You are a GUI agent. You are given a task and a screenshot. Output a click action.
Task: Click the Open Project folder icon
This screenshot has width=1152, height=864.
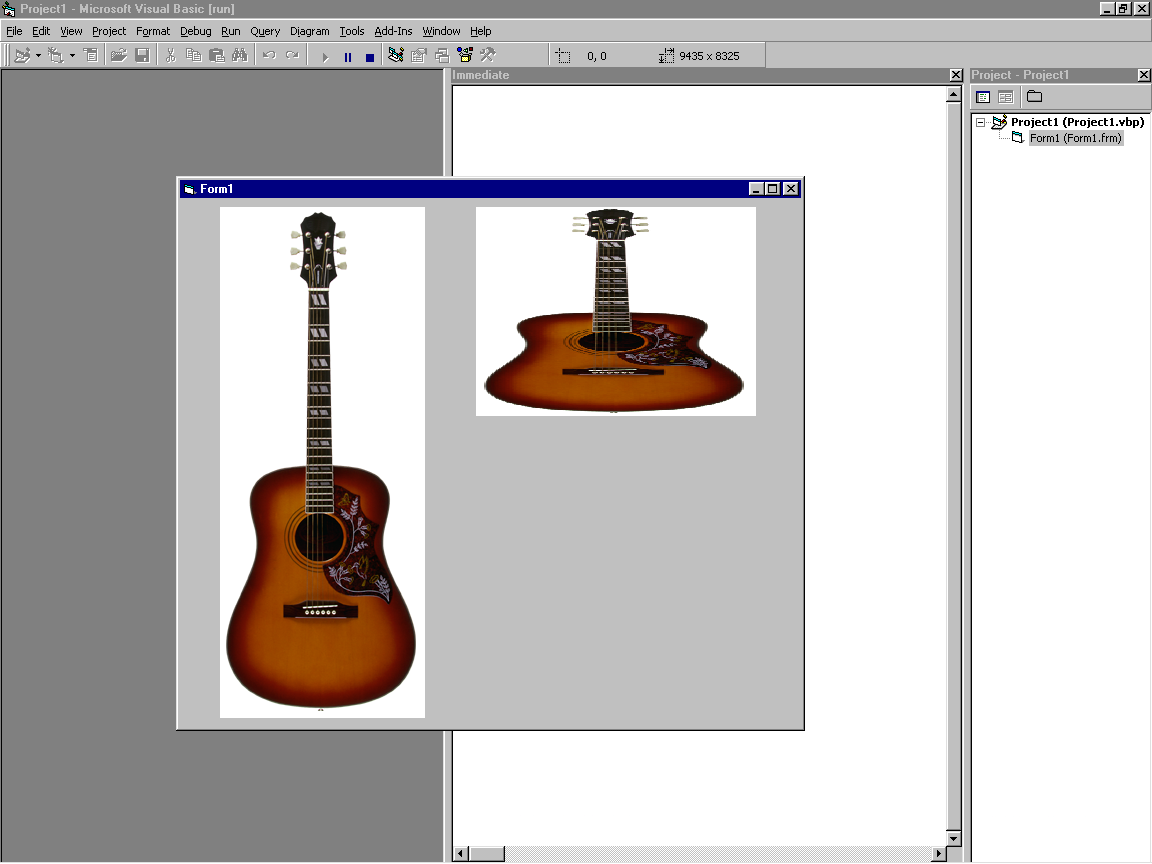click(x=118, y=55)
